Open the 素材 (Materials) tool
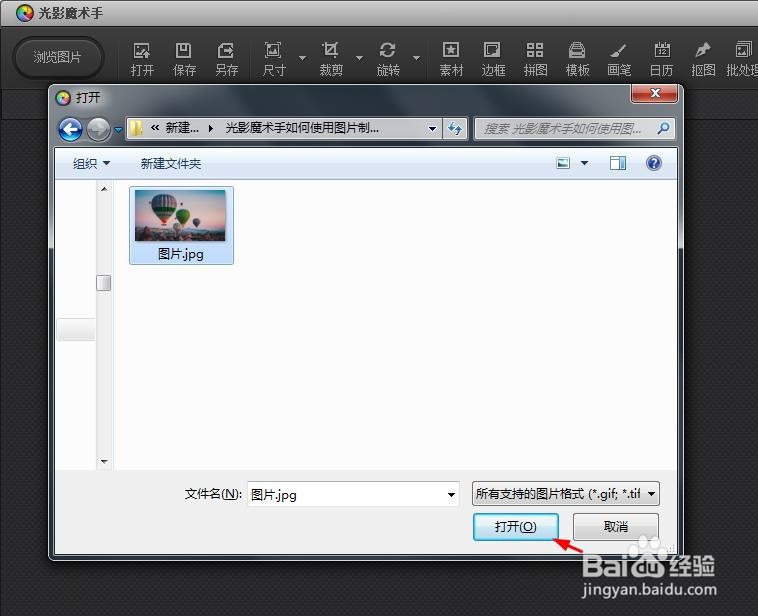 tap(451, 59)
